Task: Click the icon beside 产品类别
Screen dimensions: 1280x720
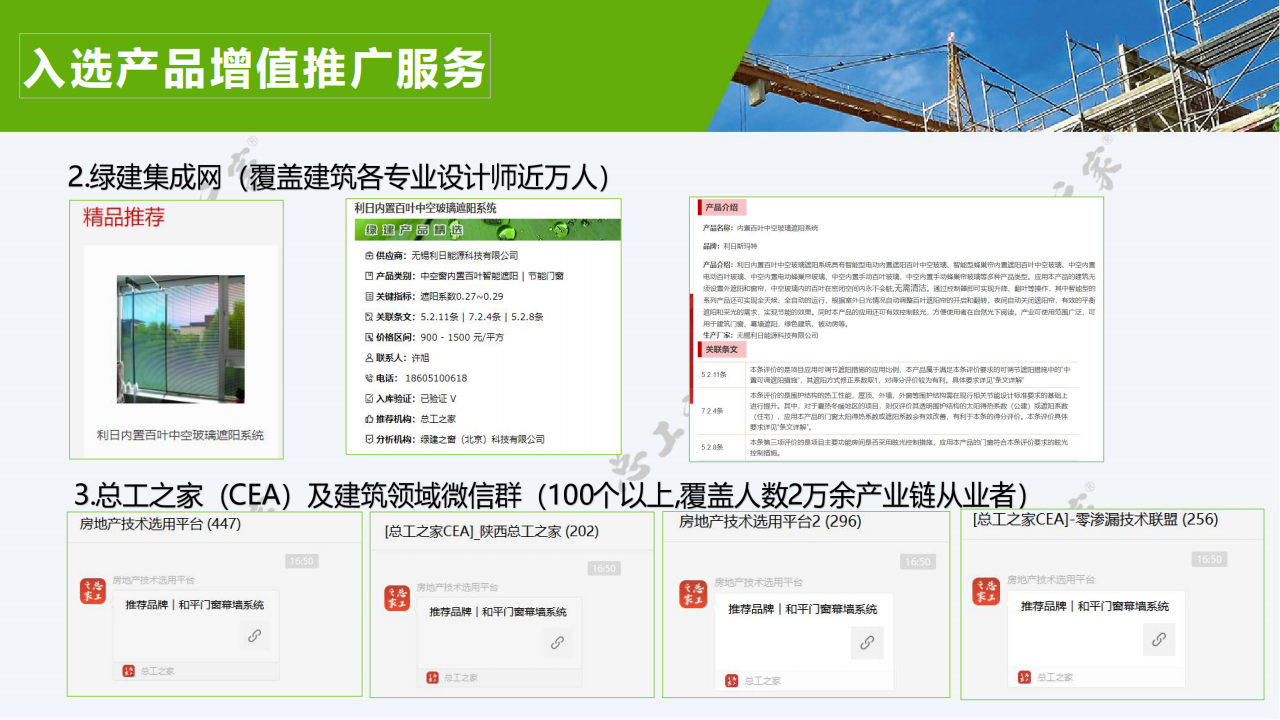Action: [368, 276]
